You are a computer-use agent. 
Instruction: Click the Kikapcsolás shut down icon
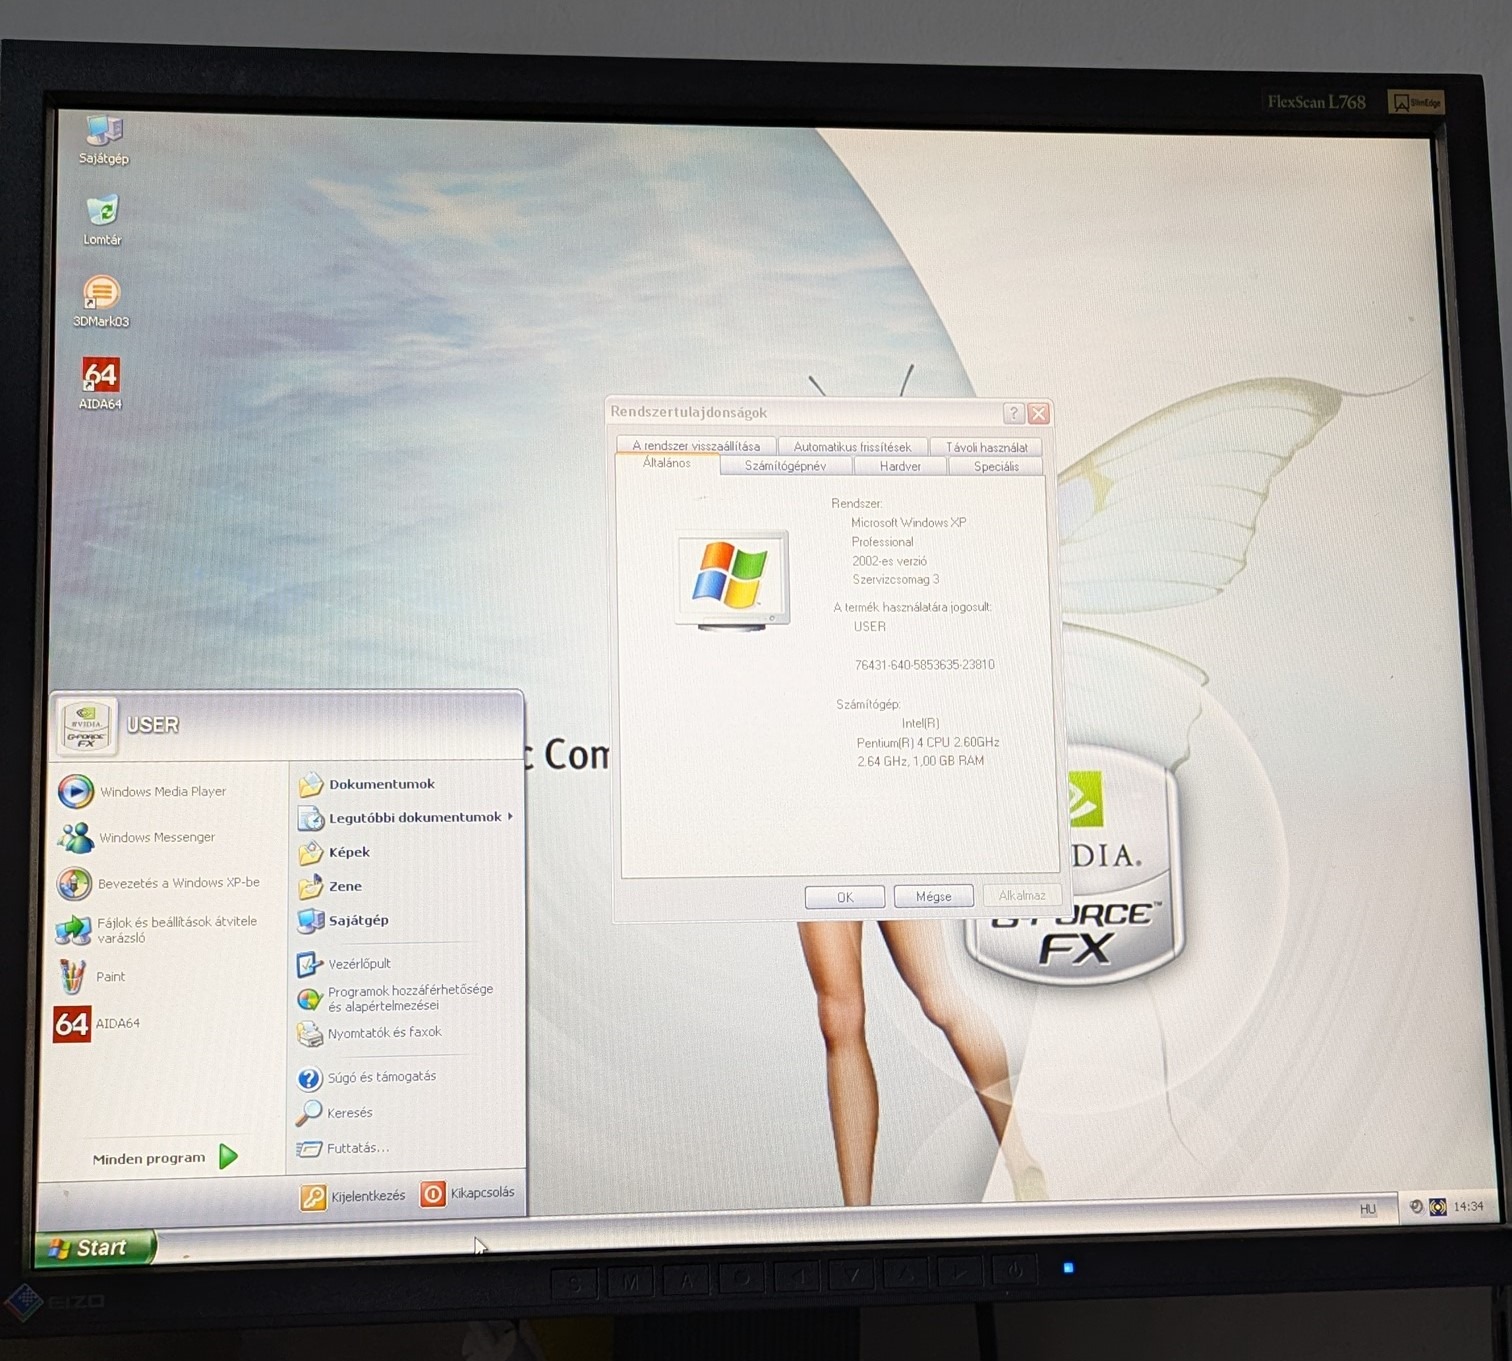coord(433,1194)
